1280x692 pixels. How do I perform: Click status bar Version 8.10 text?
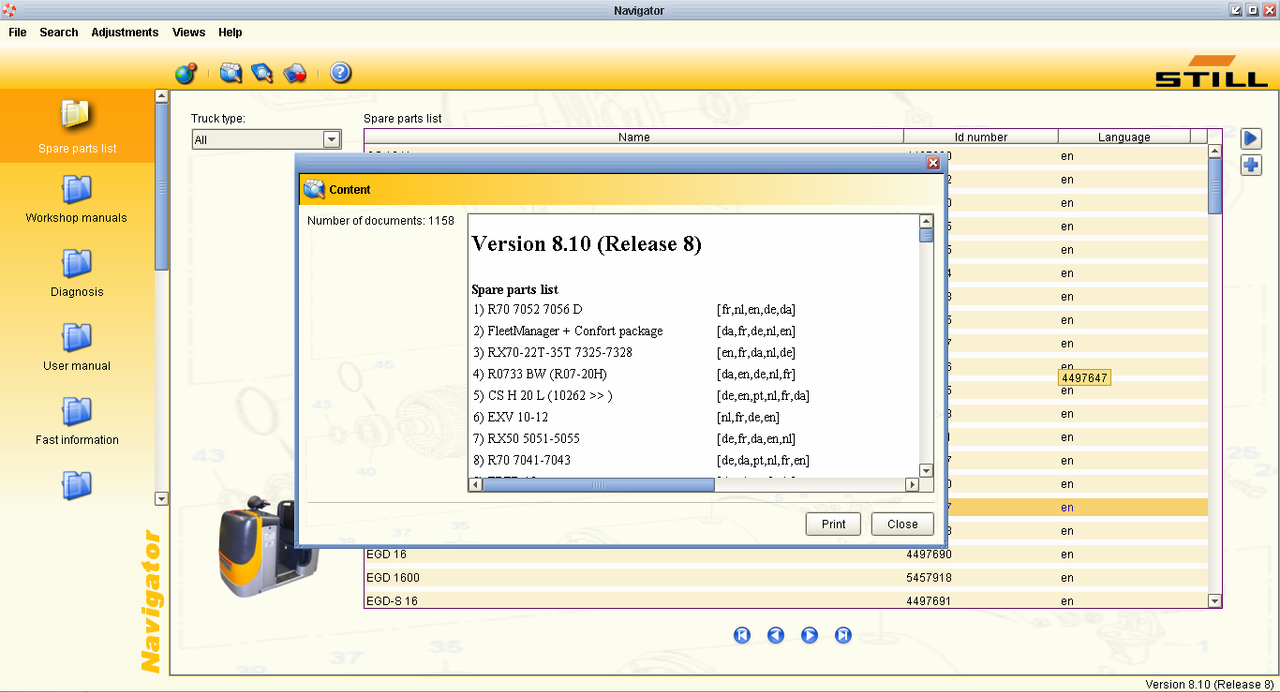1209,684
